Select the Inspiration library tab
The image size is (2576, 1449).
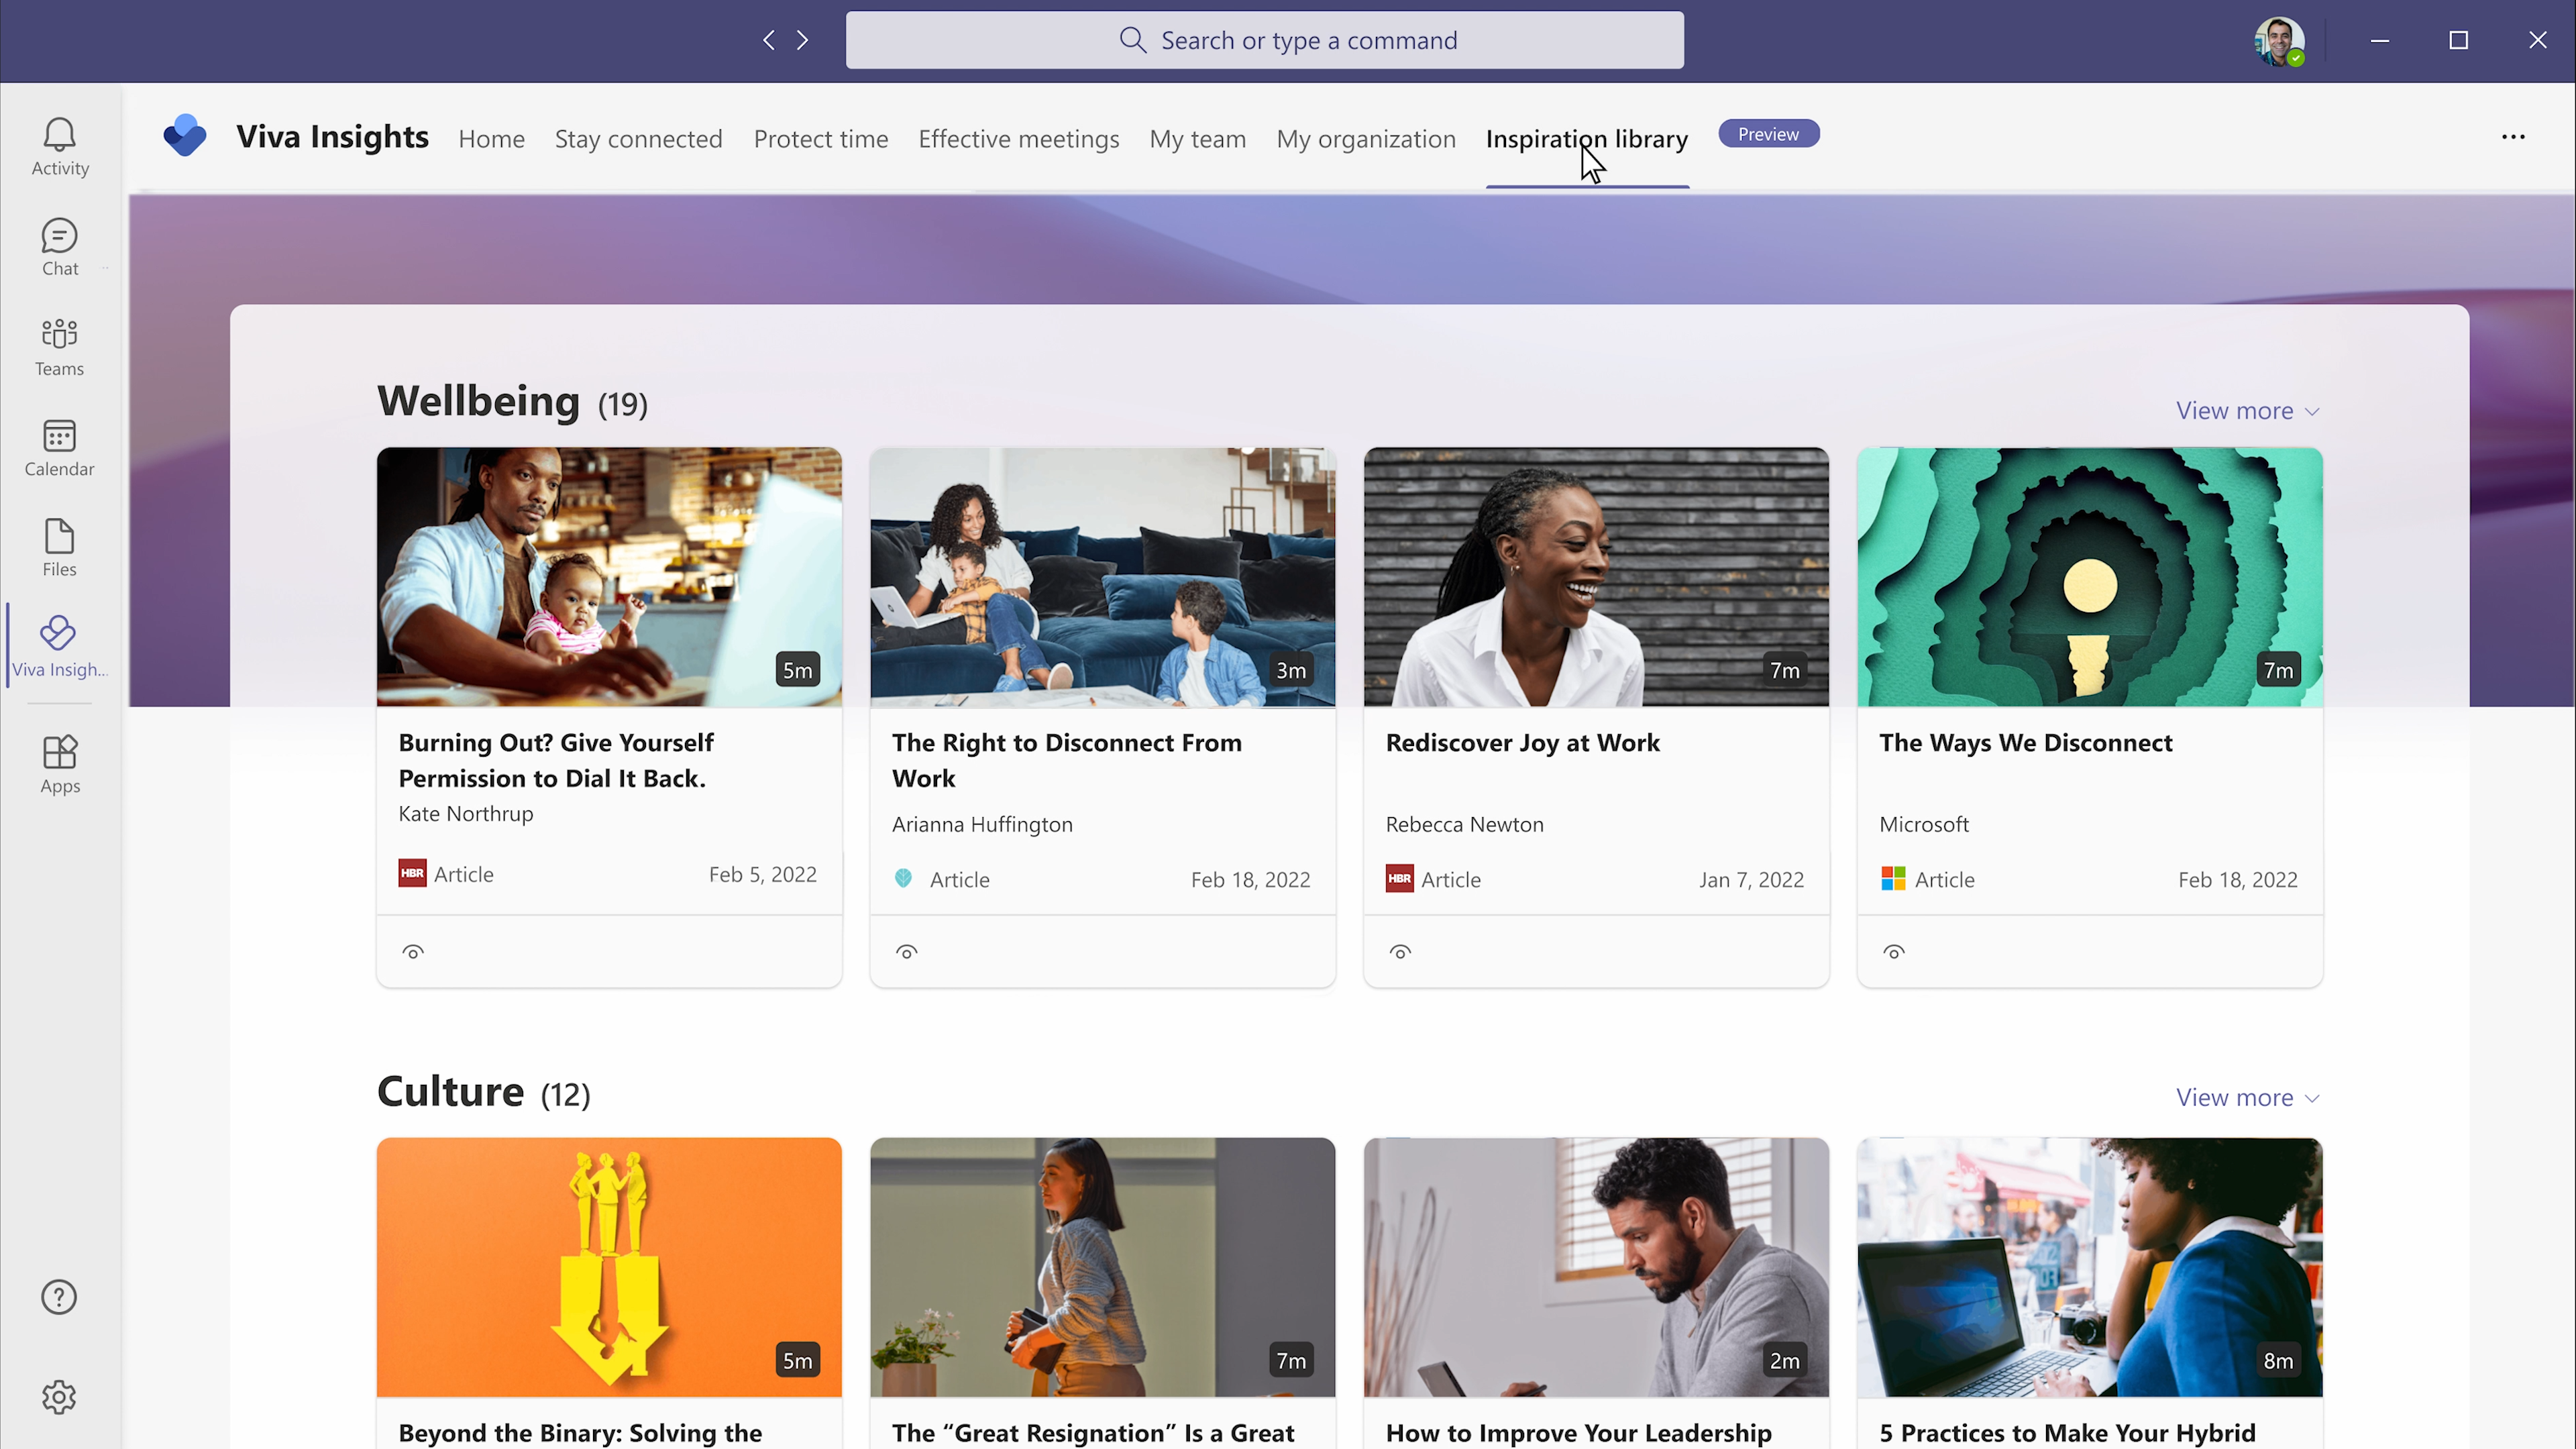pyautogui.click(x=1587, y=138)
